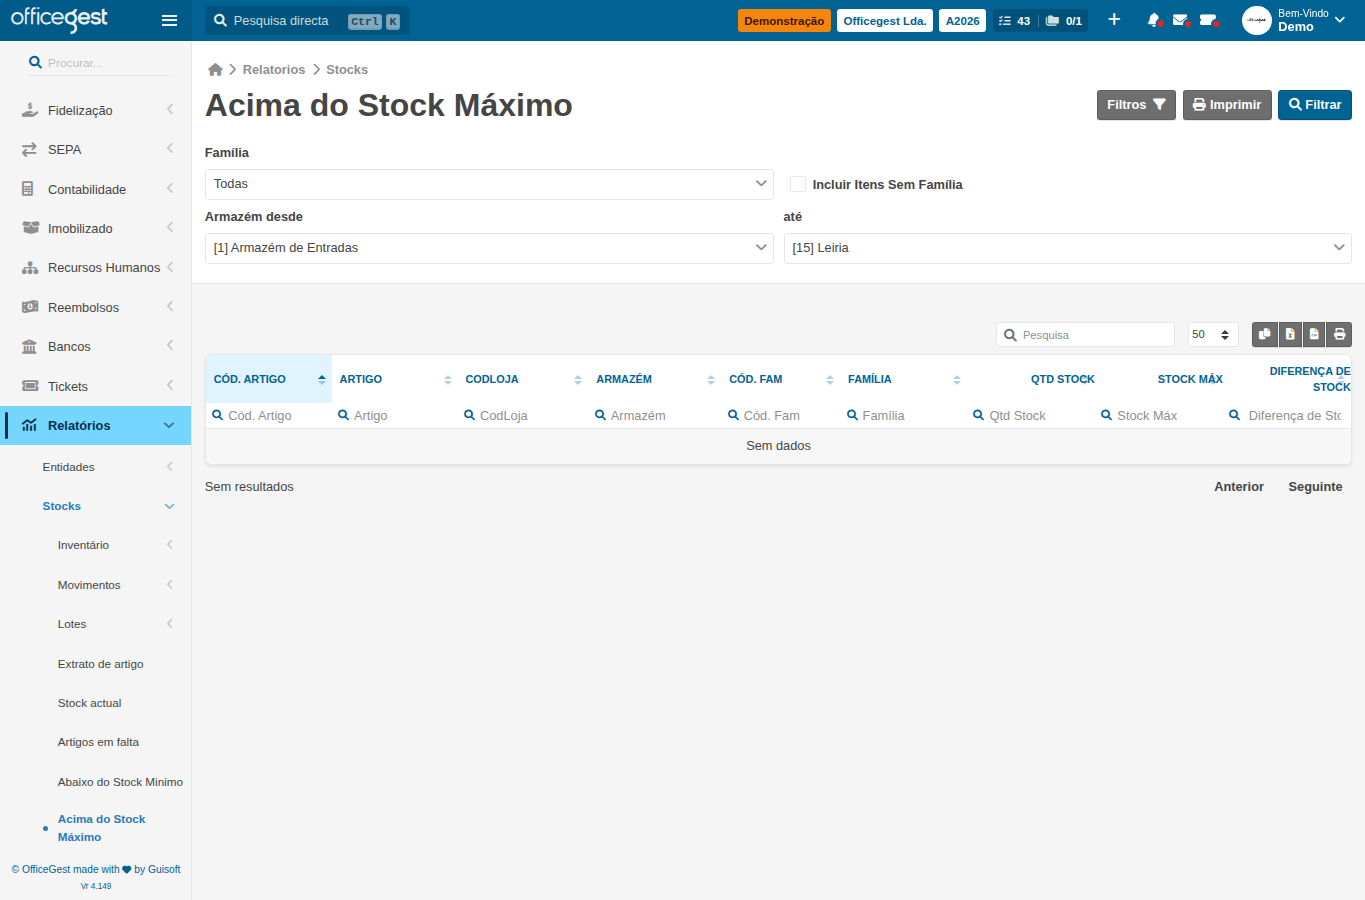Open the folders counter showing 0/1
Screen dimensions: 1365x900
pyautogui.click(x=1064, y=20)
